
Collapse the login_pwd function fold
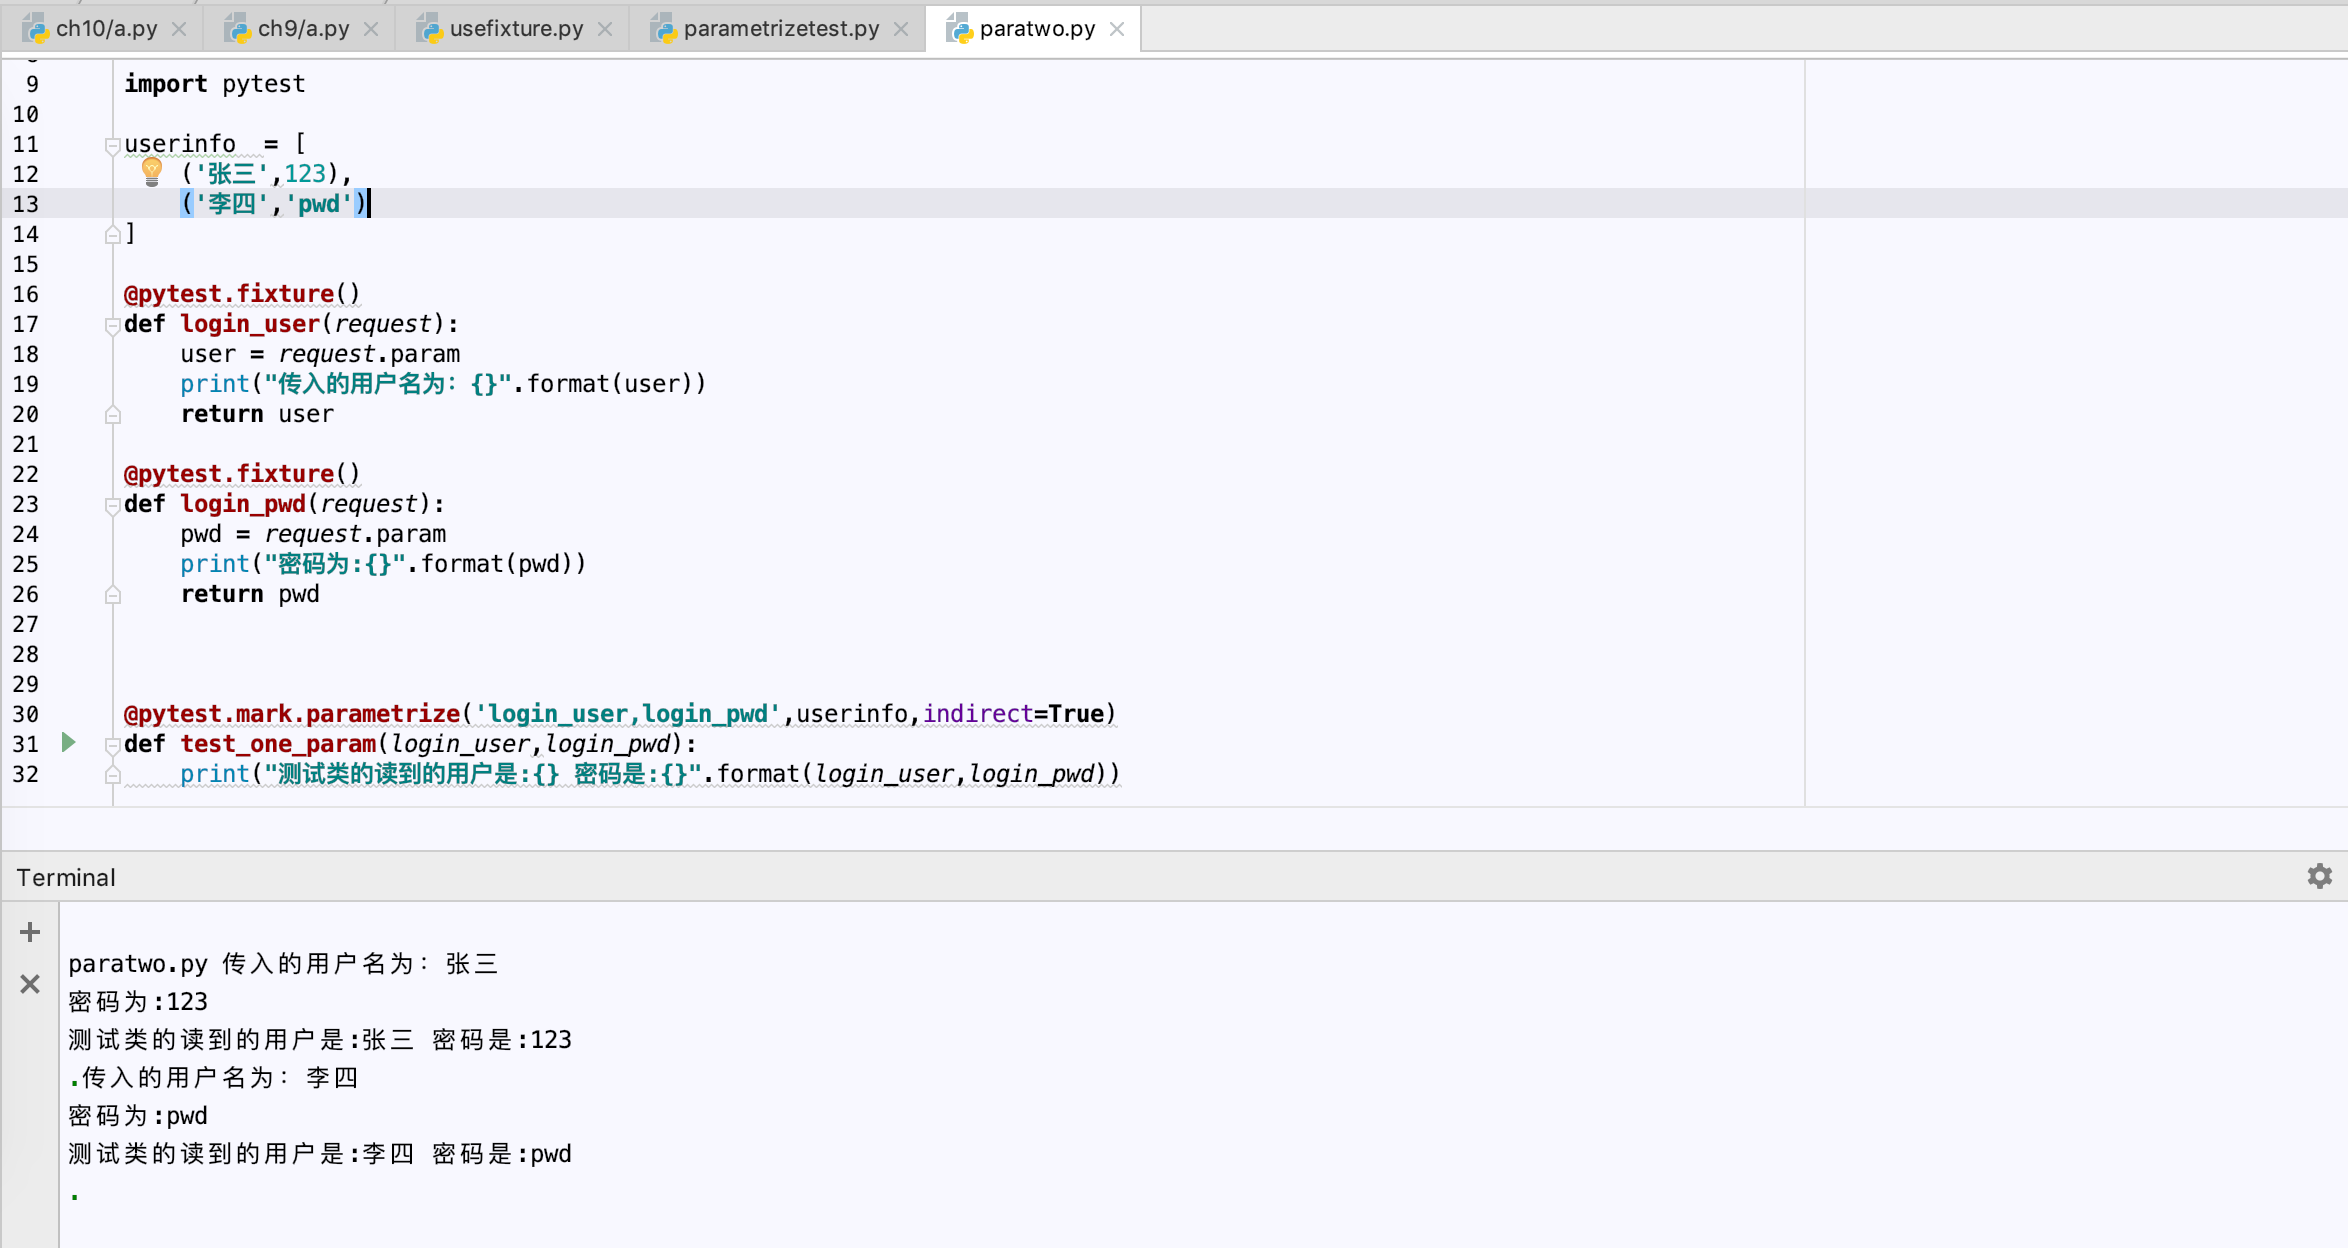pos(112,505)
